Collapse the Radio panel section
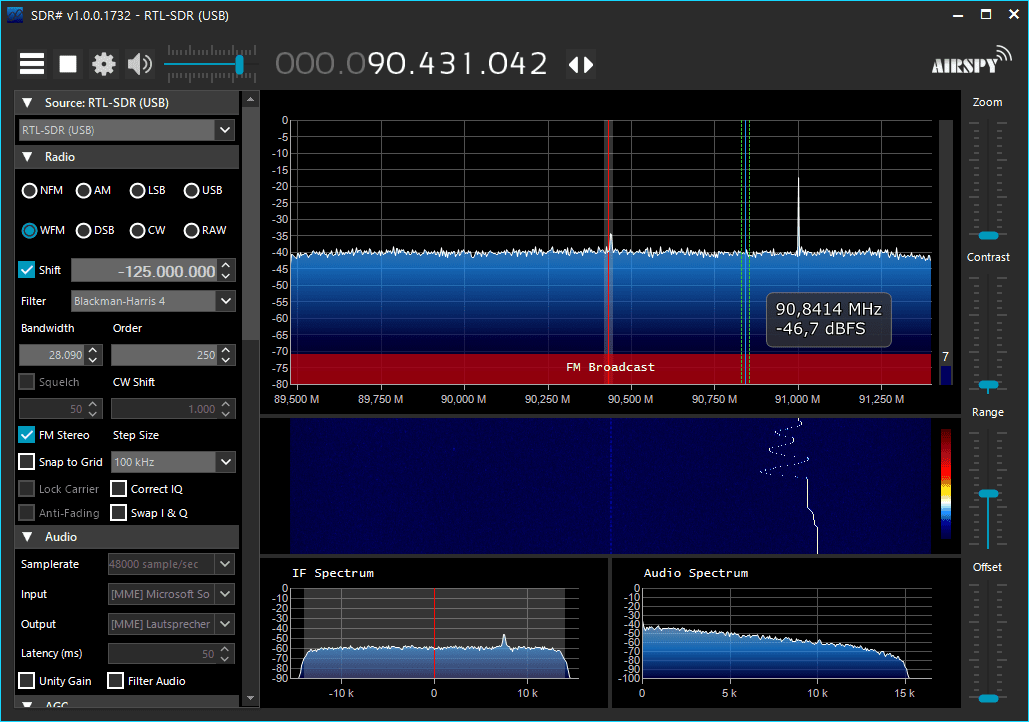The image size is (1029, 722). tap(27, 157)
